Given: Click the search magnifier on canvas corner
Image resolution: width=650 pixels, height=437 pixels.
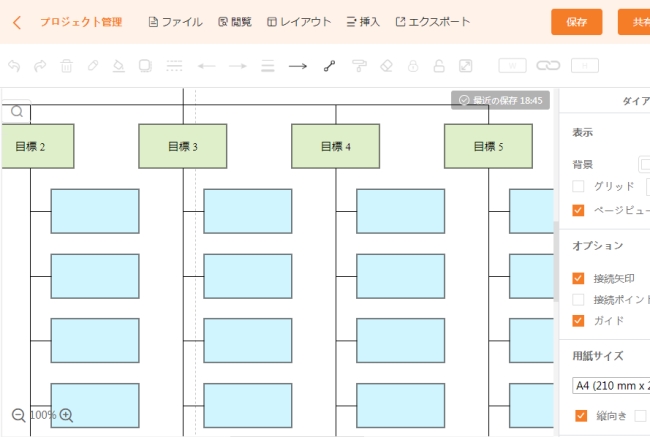Looking at the screenshot, I should (17, 113).
